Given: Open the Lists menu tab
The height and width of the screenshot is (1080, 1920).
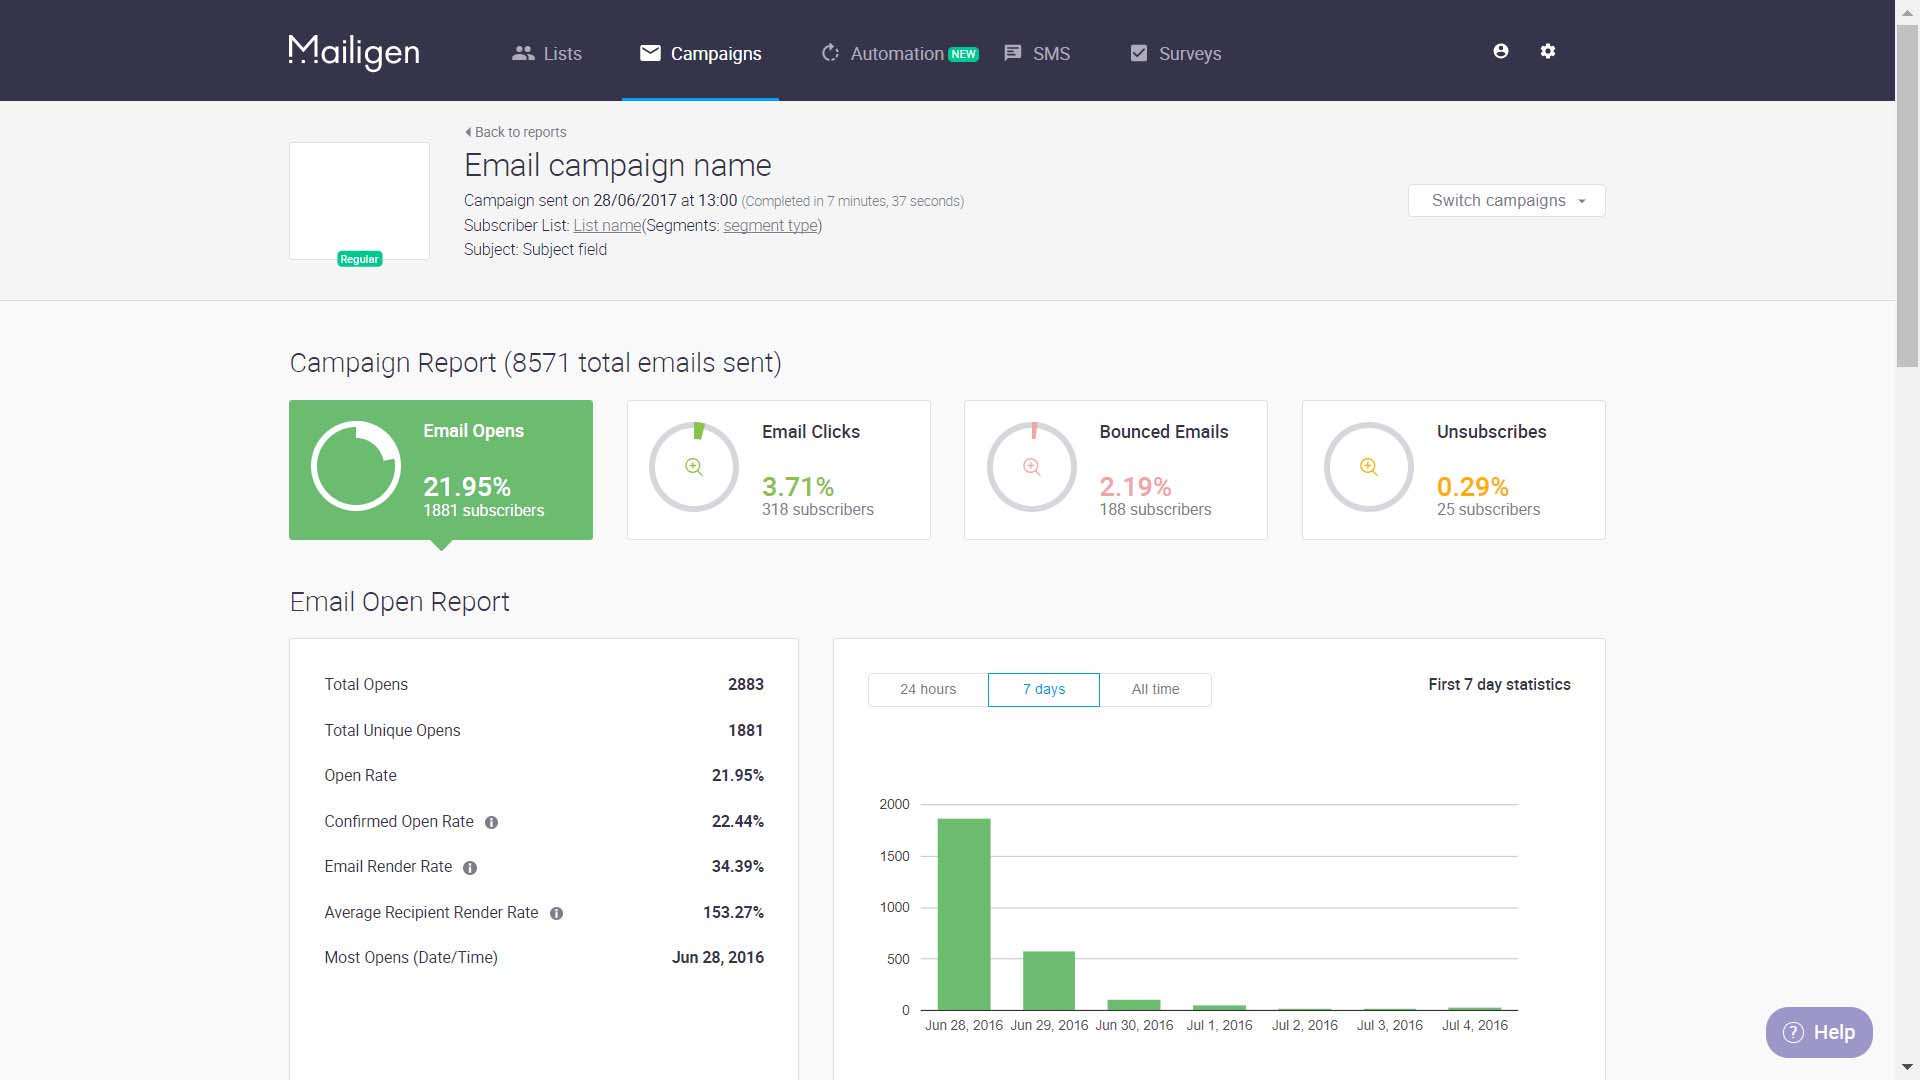Looking at the screenshot, I should point(547,54).
